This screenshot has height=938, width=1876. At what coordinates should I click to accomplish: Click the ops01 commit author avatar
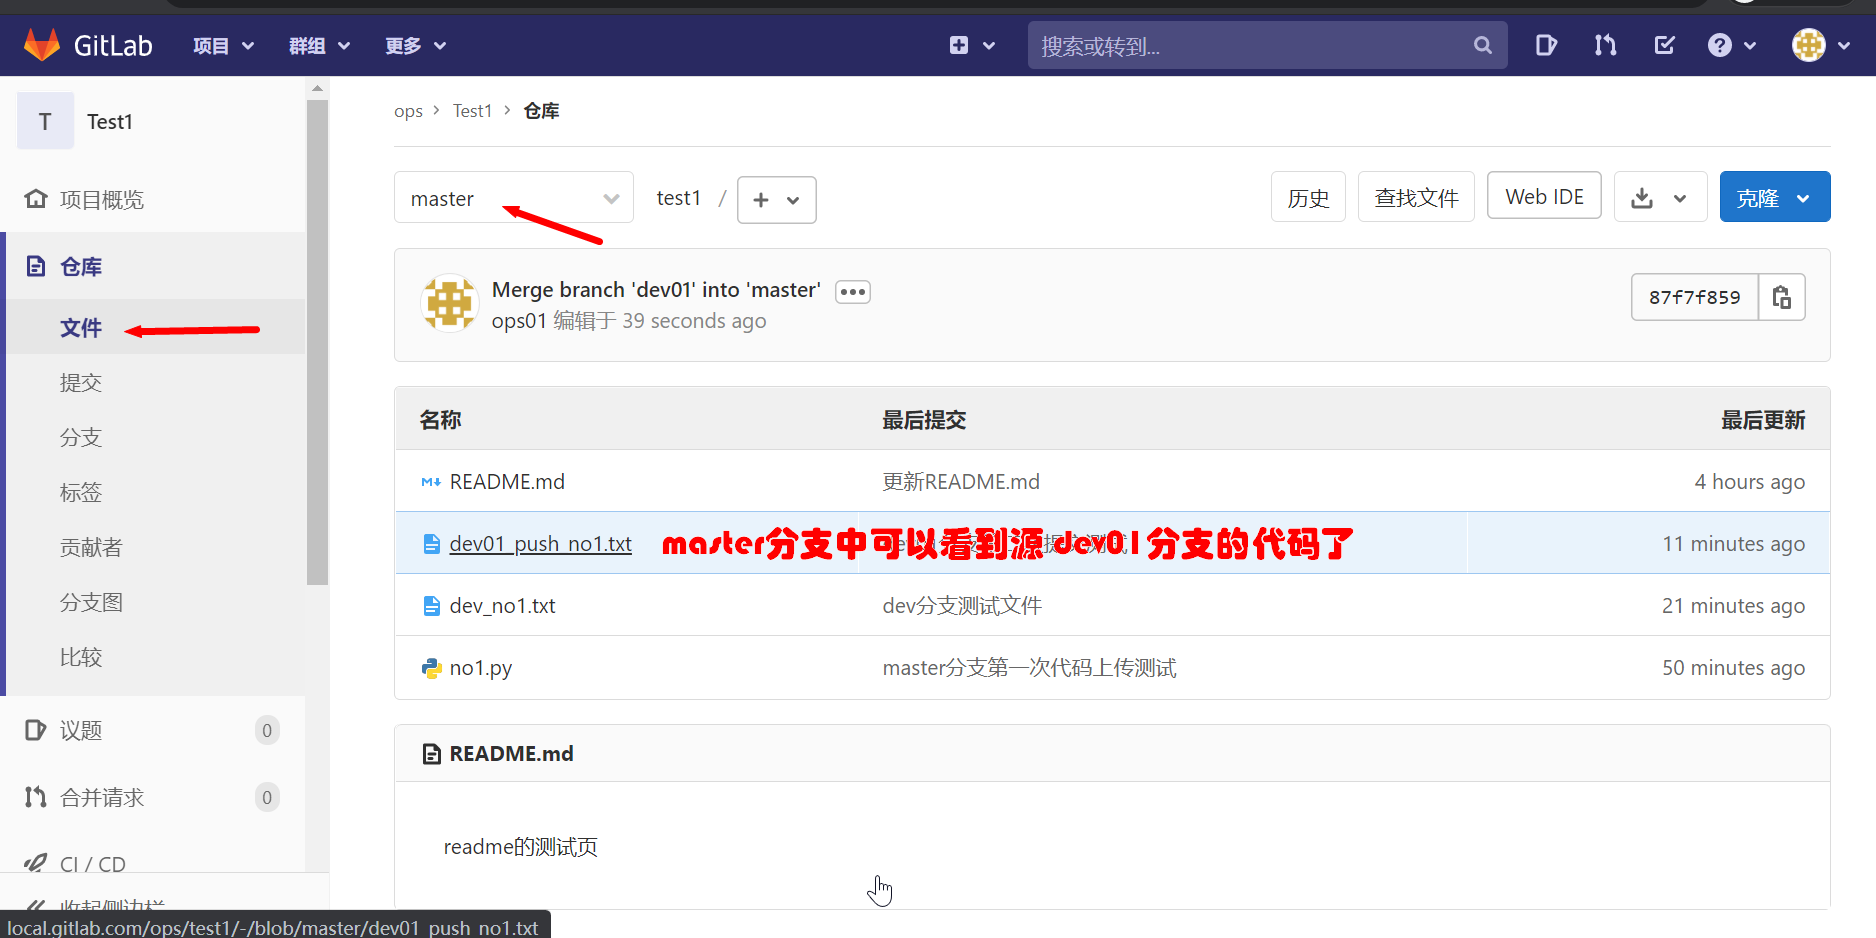point(450,303)
